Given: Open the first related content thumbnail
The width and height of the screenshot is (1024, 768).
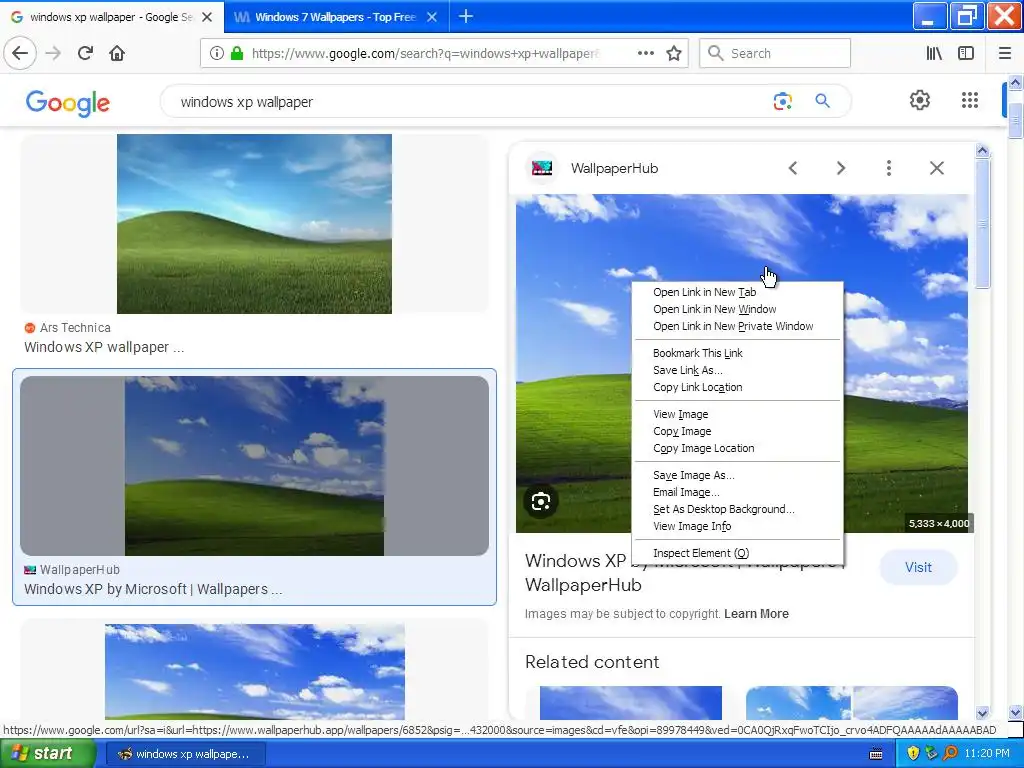Looking at the screenshot, I should (631, 703).
